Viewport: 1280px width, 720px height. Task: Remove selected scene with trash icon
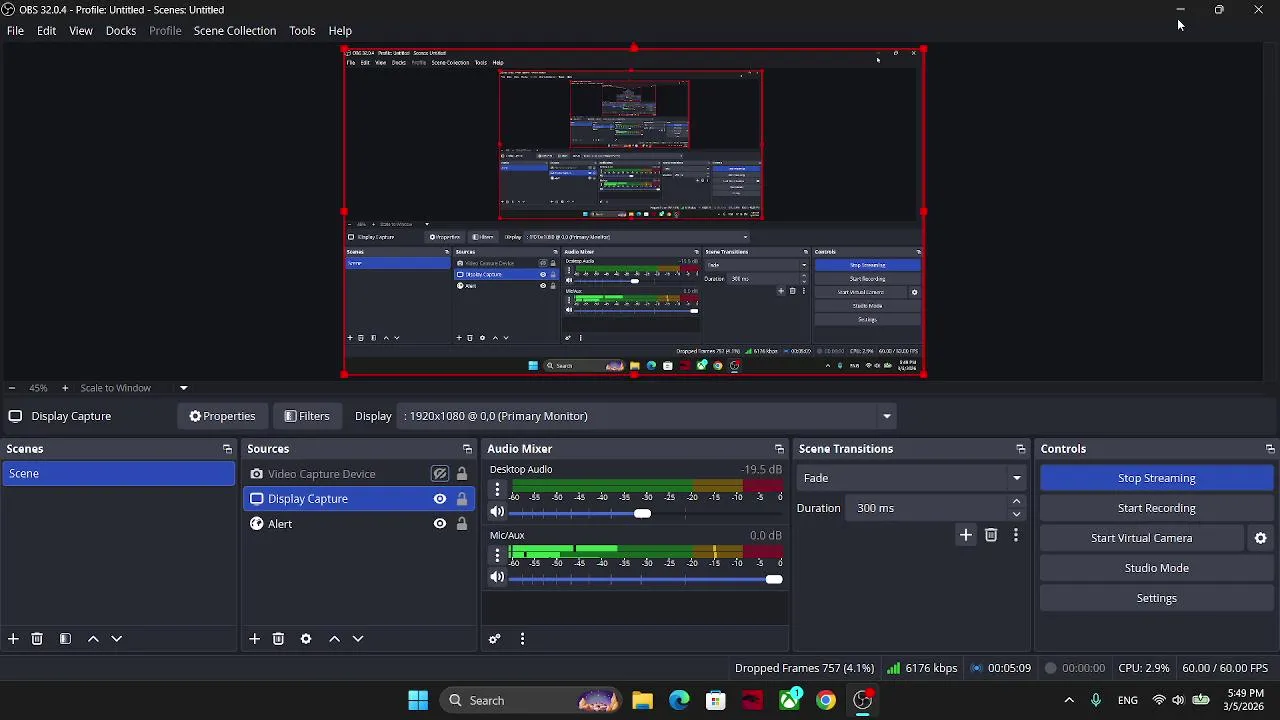click(37, 639)
